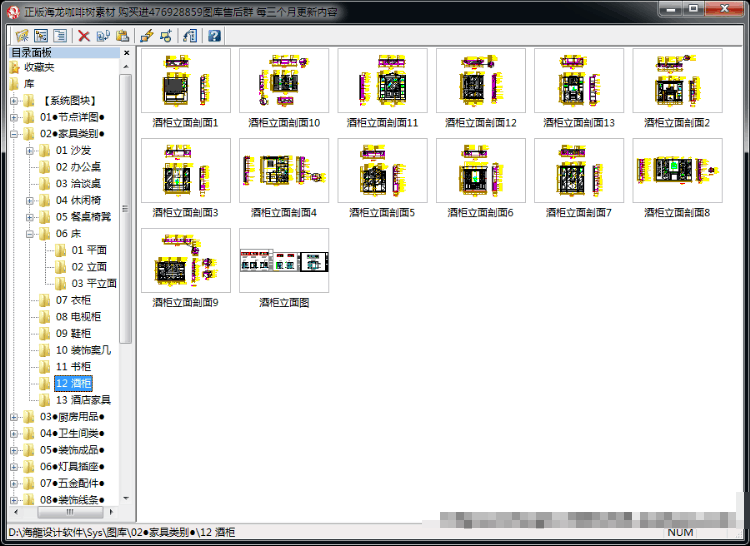Viewport: 750px width, 546px height.
Task: Collapse the 02●家具类别● tree node
Action: pyautogui.click(x=14, y=134)
